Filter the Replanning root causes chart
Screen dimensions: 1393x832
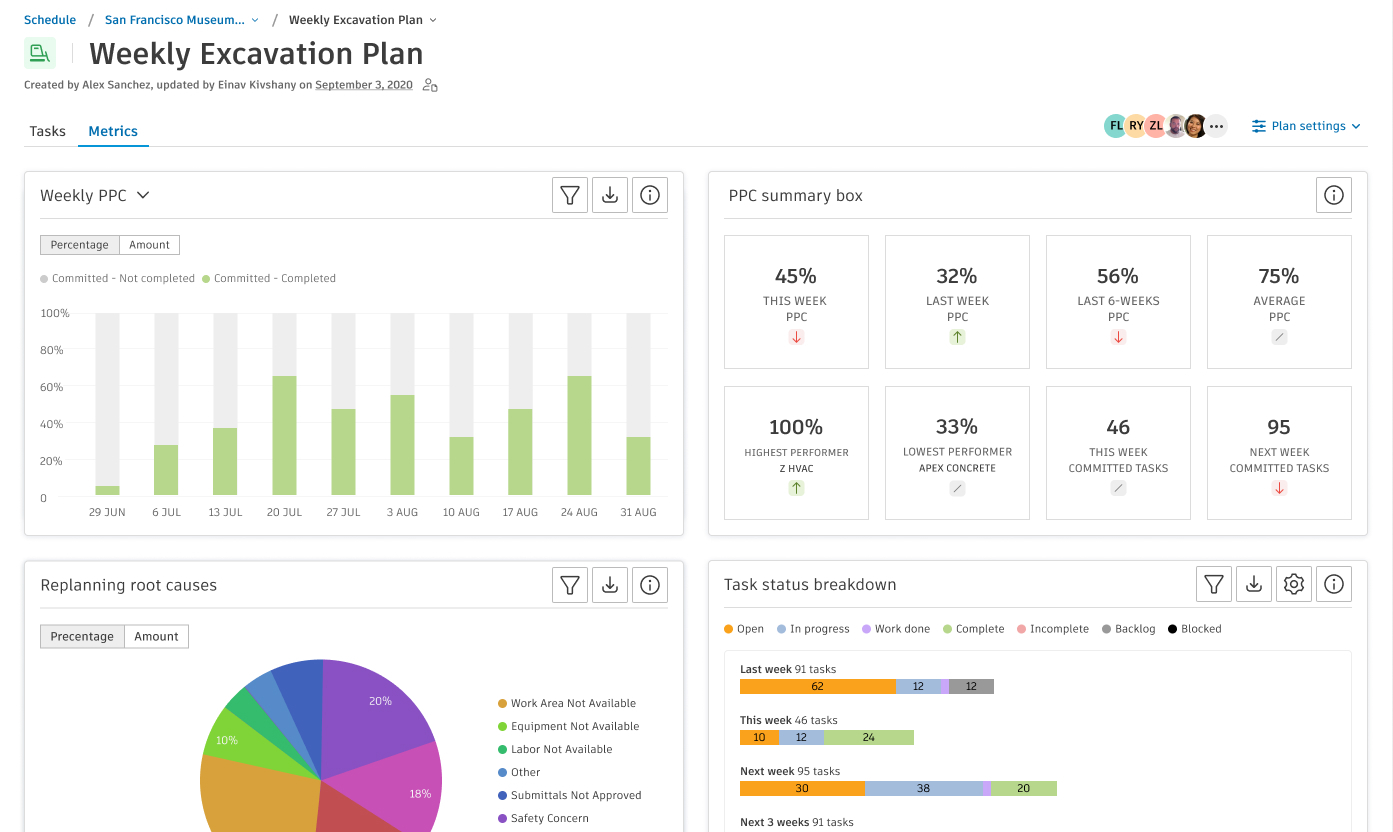click(570, 586)
